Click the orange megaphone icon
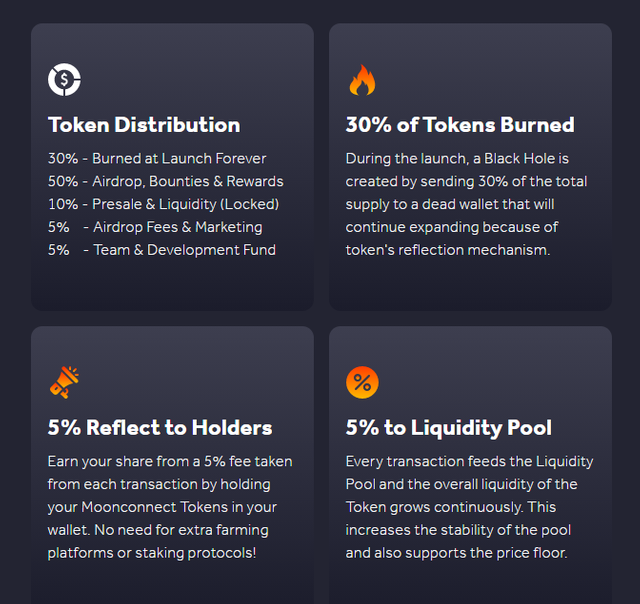 tap(64, 382)
